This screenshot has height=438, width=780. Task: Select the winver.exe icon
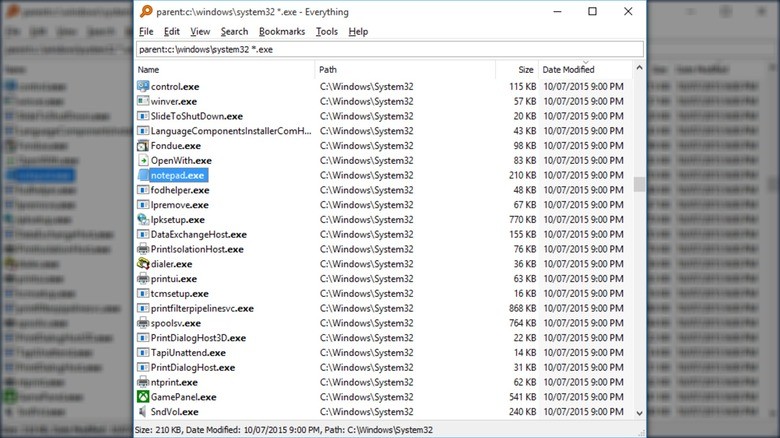pos(142,101)
